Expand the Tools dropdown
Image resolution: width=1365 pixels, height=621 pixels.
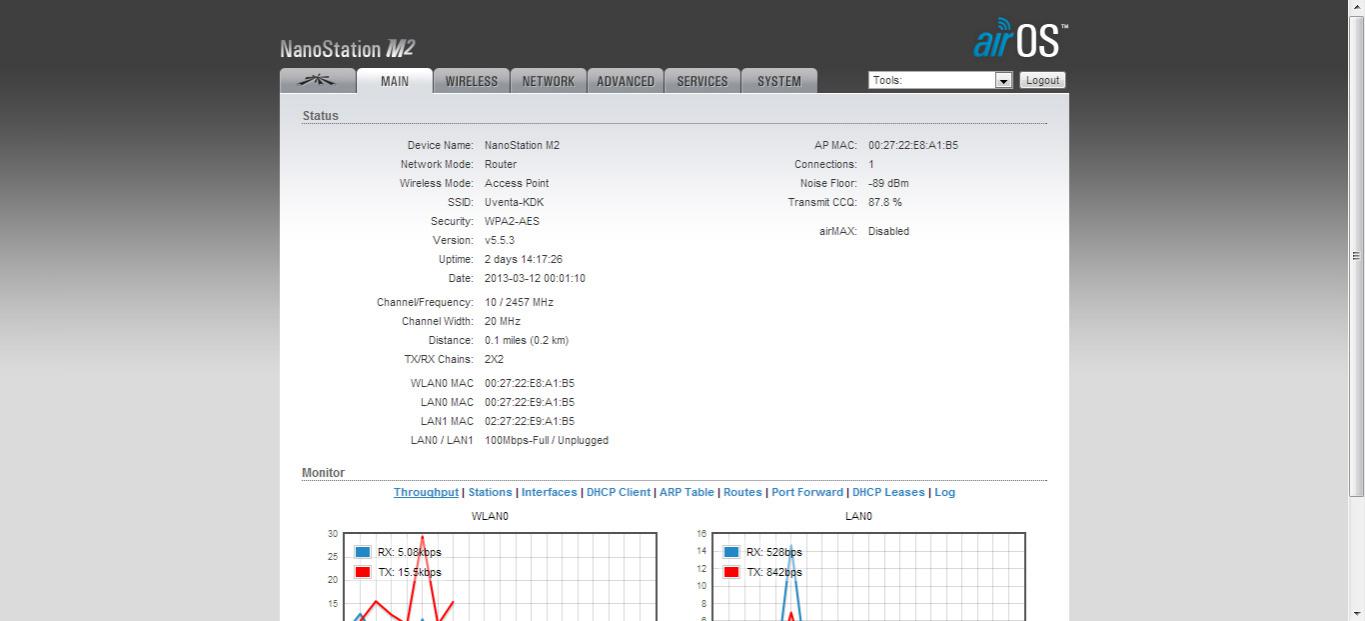[x=941, y=80]
